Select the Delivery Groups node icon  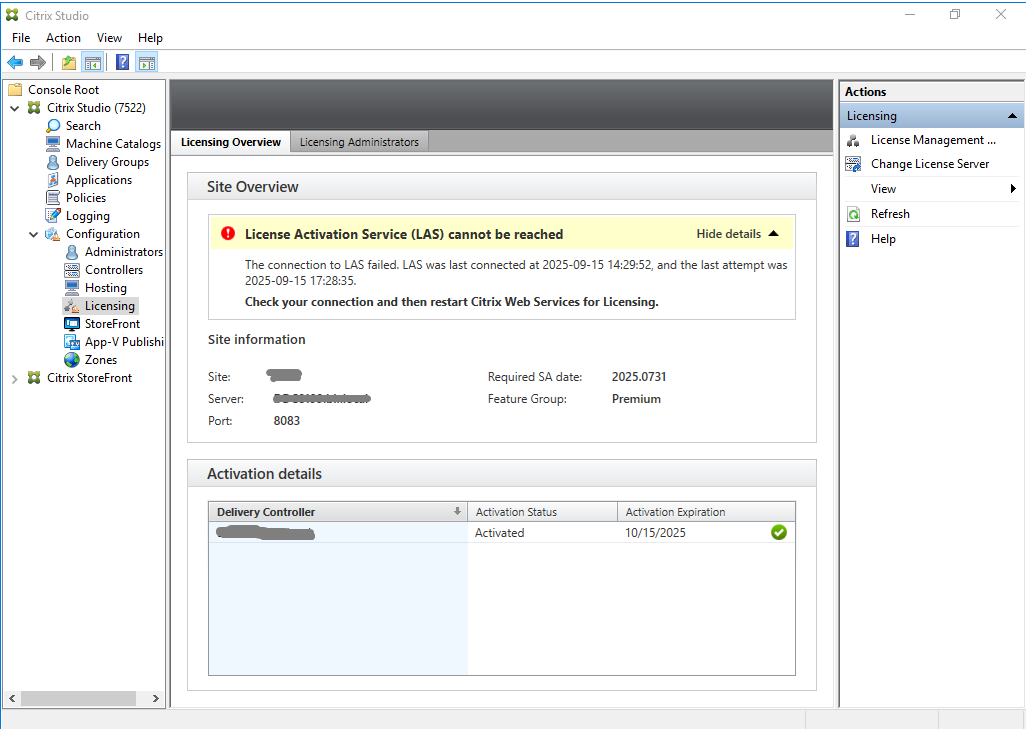click(54, 162)
